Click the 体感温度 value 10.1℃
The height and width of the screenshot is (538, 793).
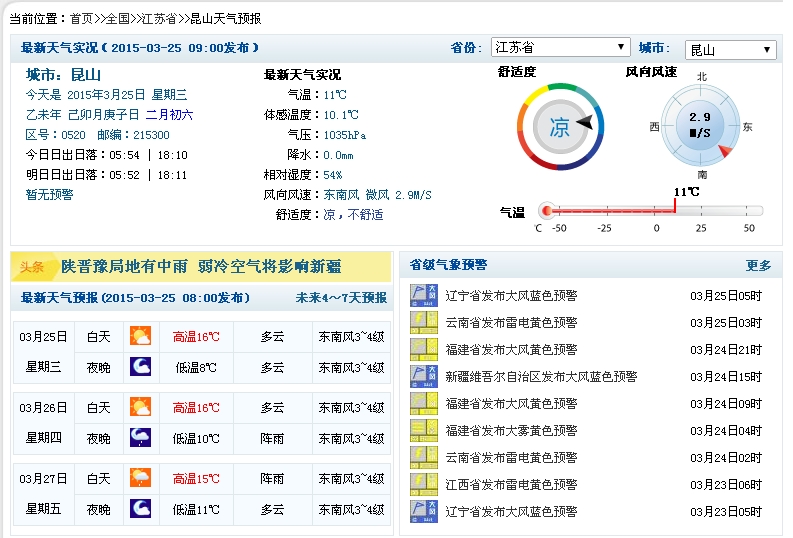pos(341,115)
